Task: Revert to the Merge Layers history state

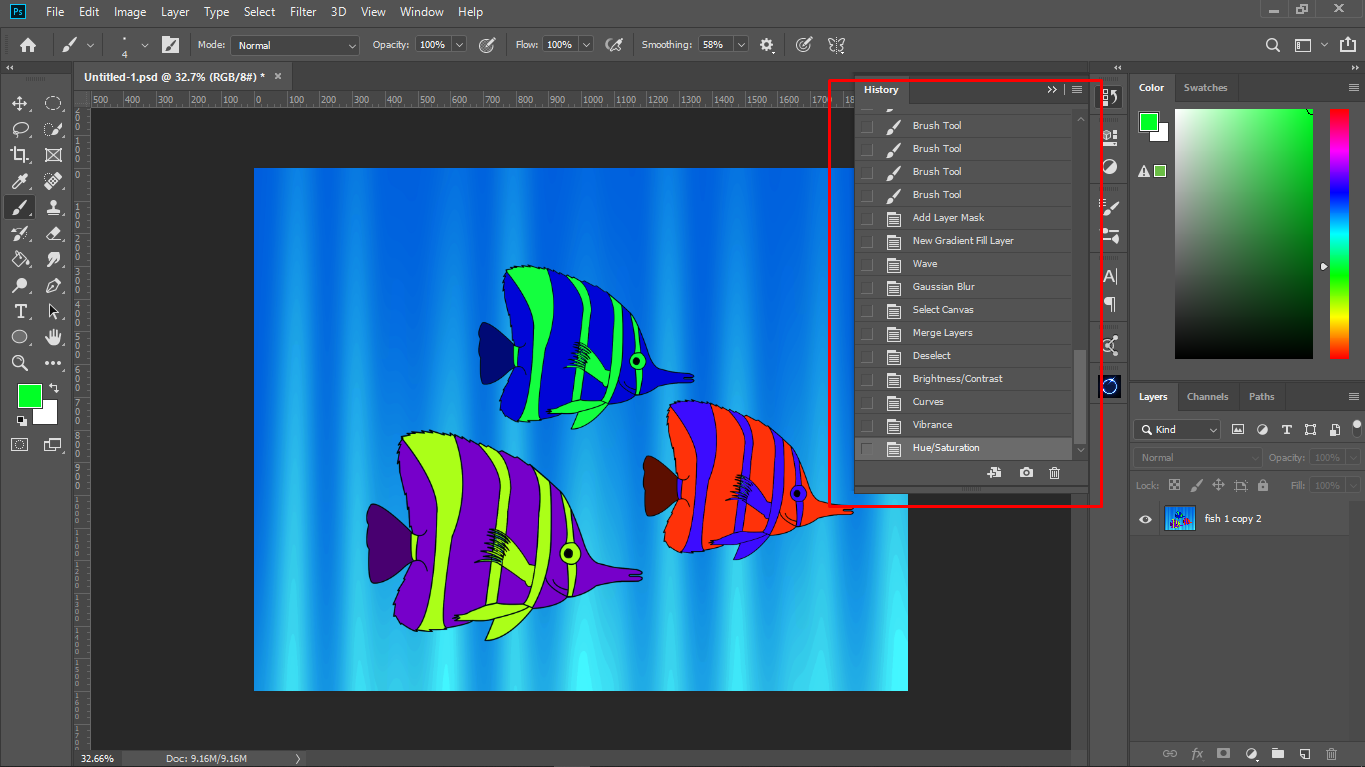Action: click(x=942, y=333)
